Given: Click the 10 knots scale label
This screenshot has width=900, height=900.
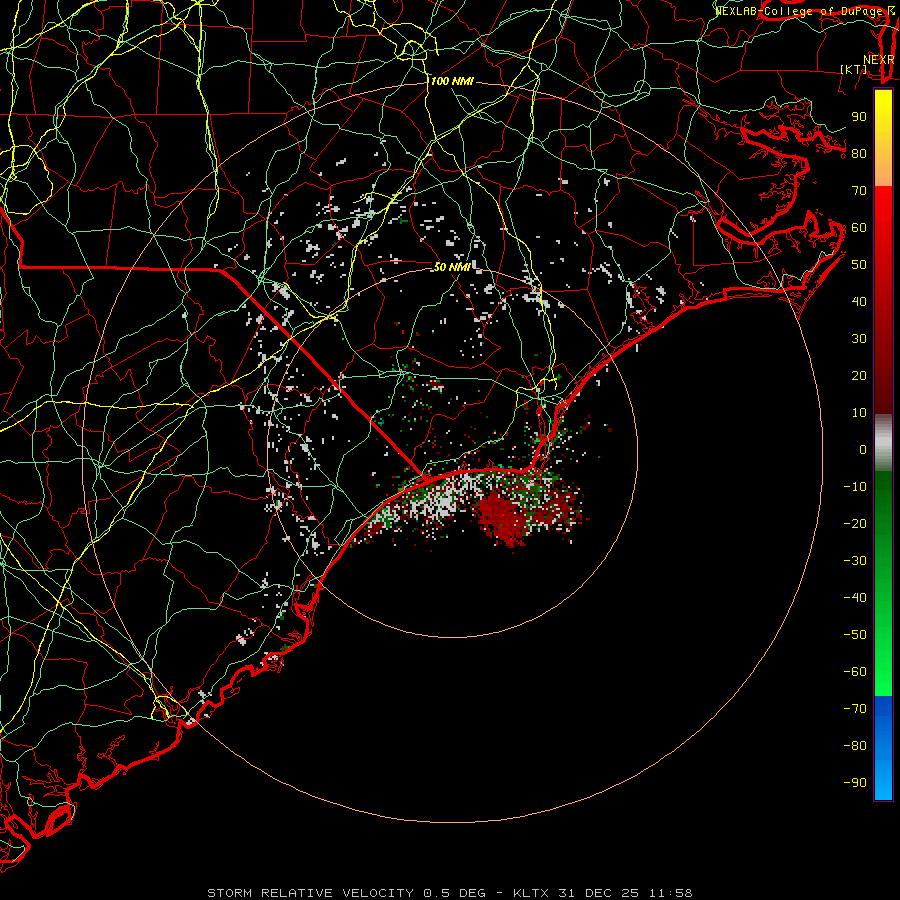Looking at the screenshot, I should [x=859, y=413].
